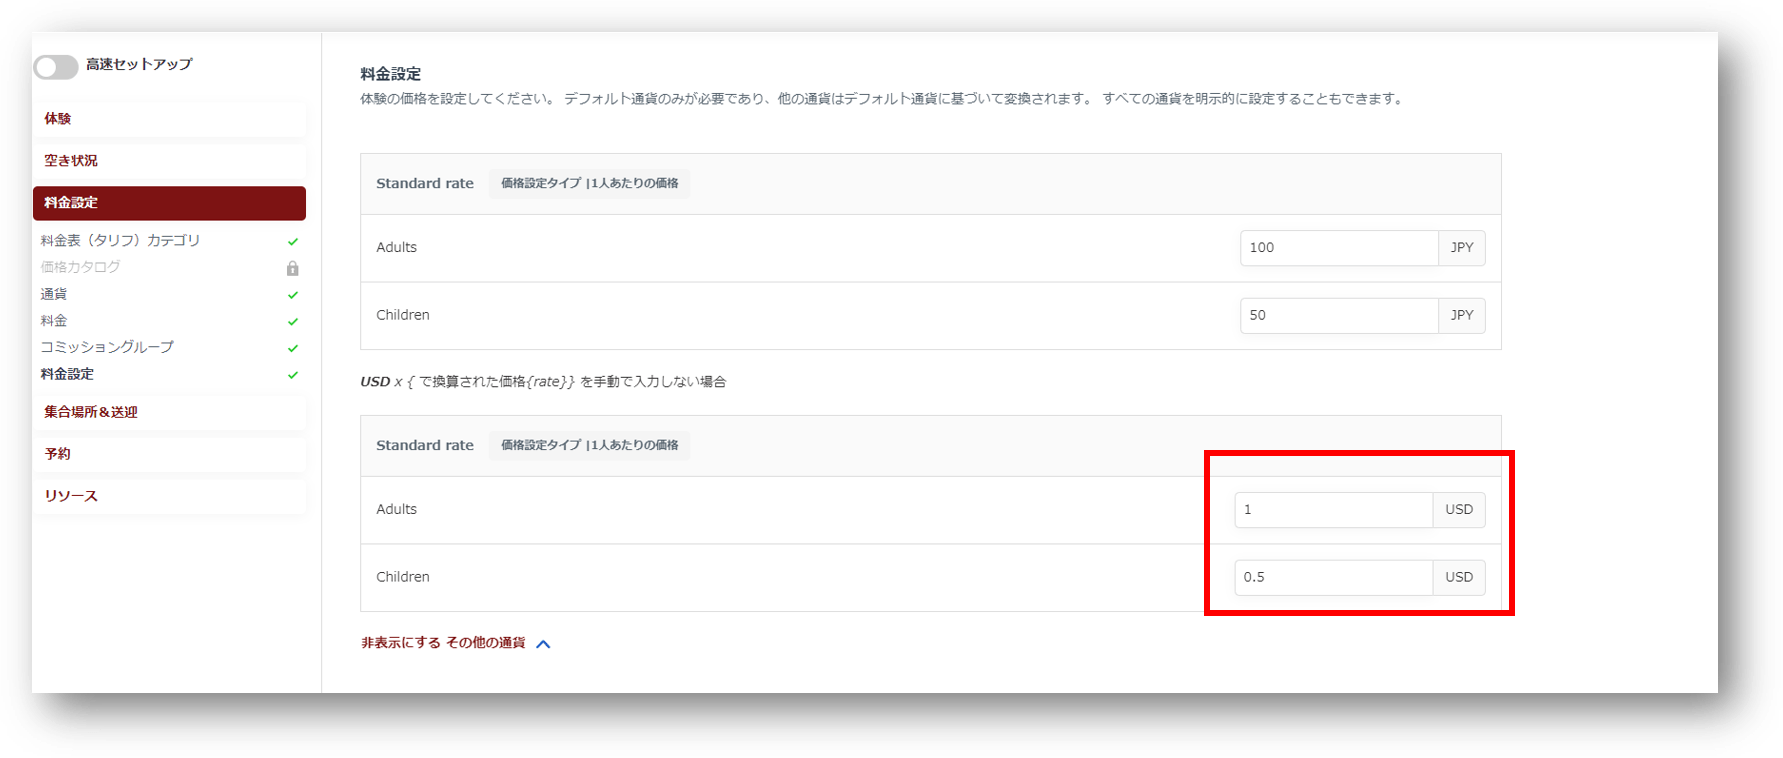
Task: Open the 集合場所&送迎 section
Action: click(x=91, y=412)
